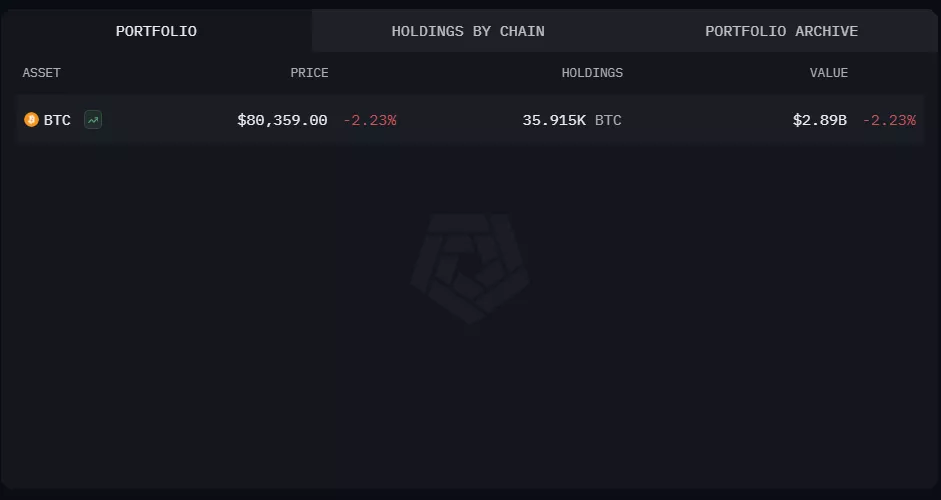This screenshot has width=941, height=500.
Task: Sort by the Holdings column header
Action: coord(592,73)
